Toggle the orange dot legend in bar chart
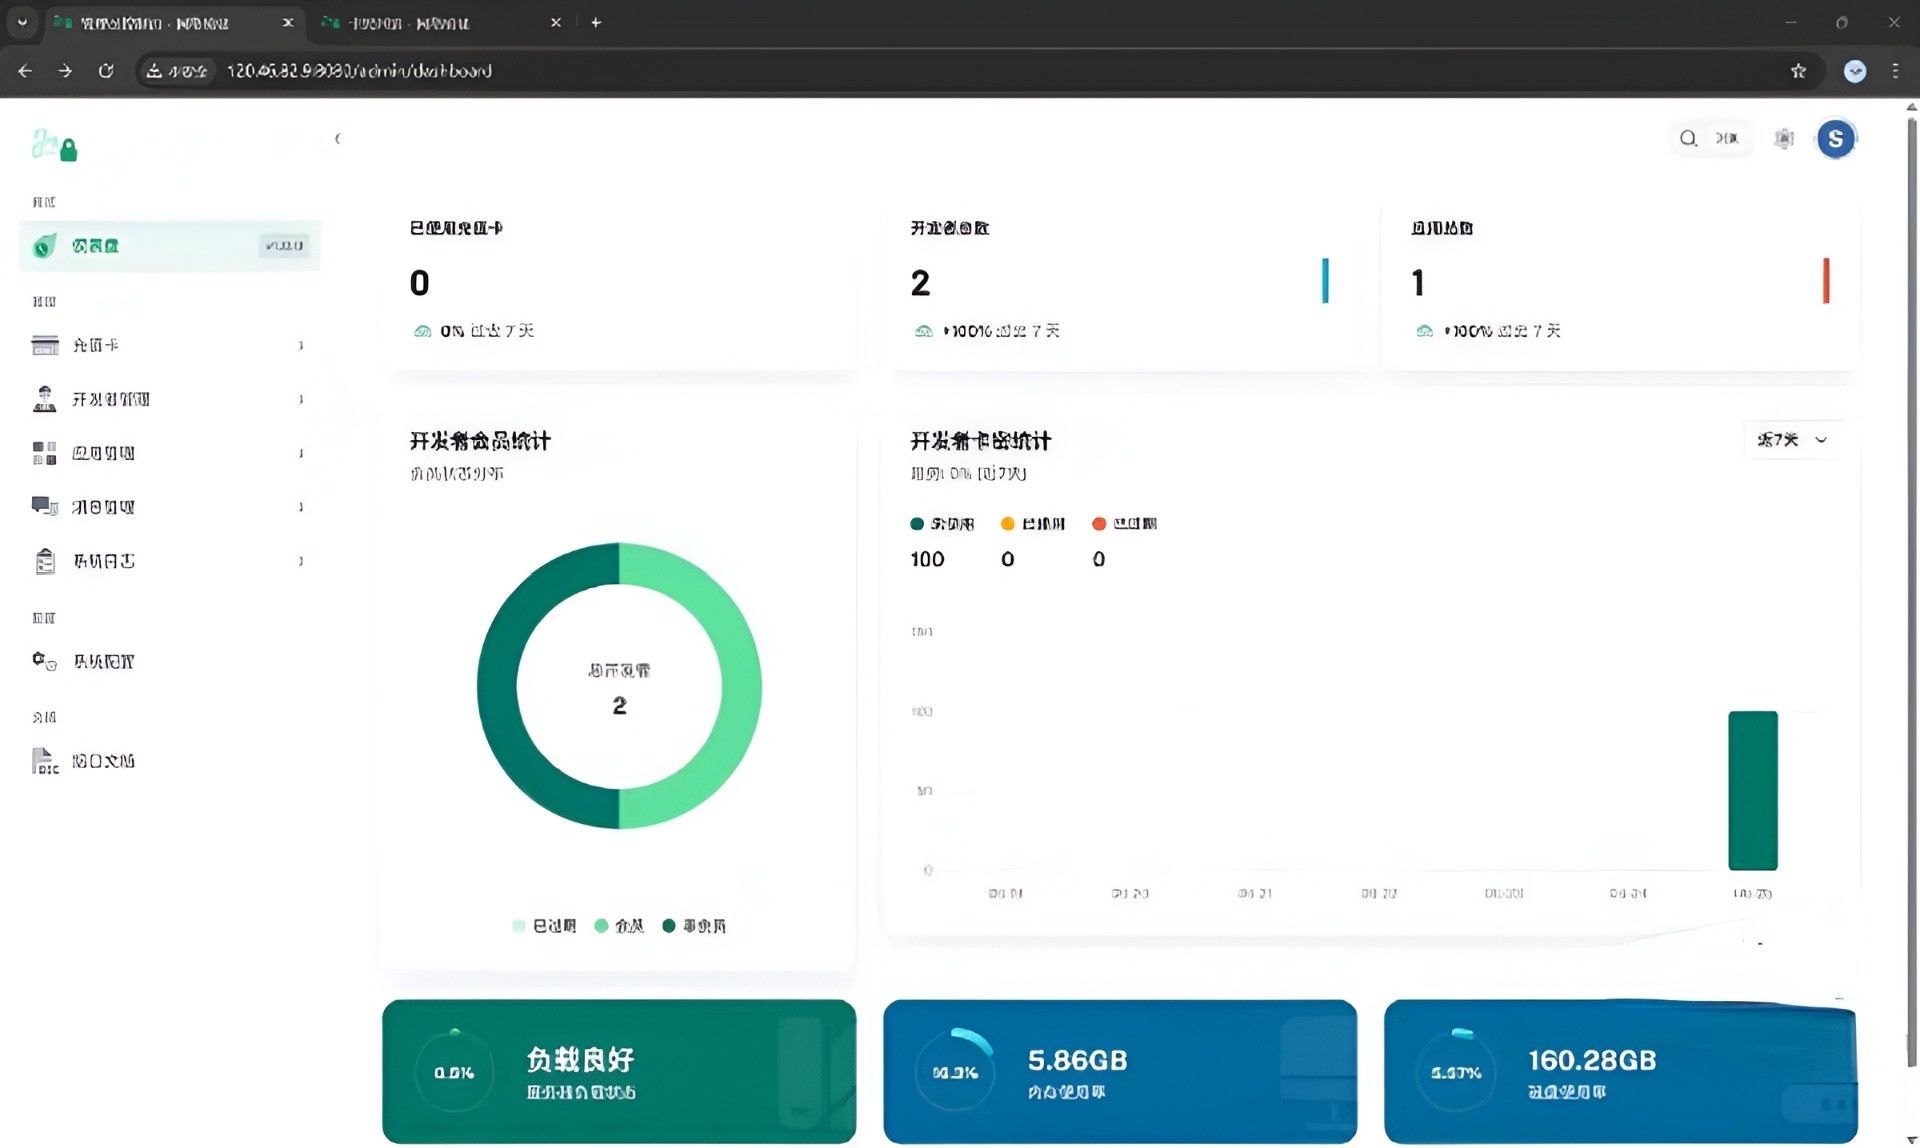Image resolution: width=1920 pixels, height=1148 pixels. coord(1099,524)
